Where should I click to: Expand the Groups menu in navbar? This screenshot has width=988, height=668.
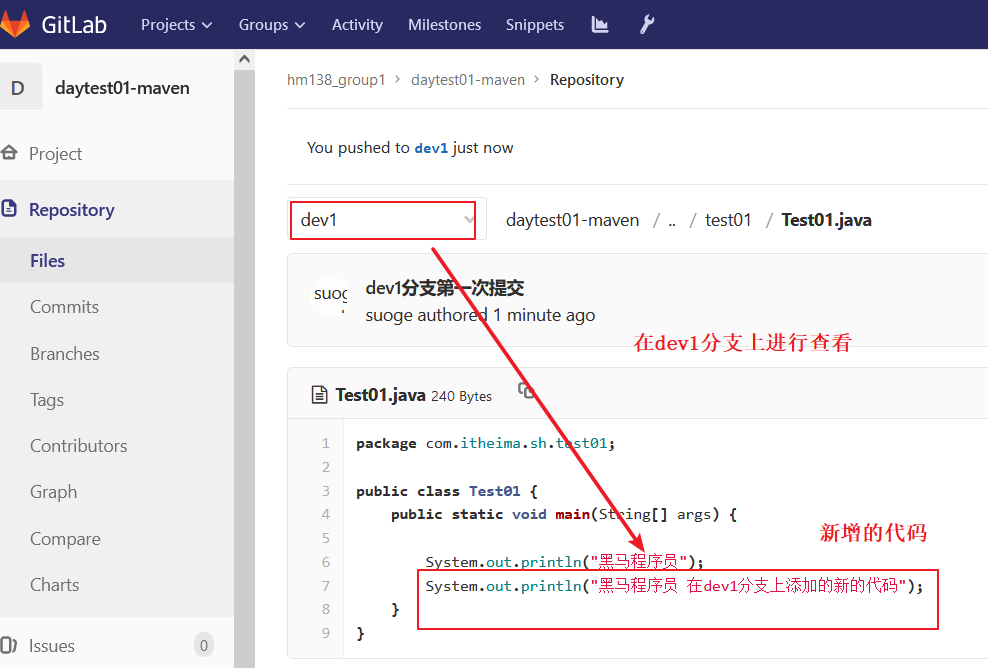(272, 25)
